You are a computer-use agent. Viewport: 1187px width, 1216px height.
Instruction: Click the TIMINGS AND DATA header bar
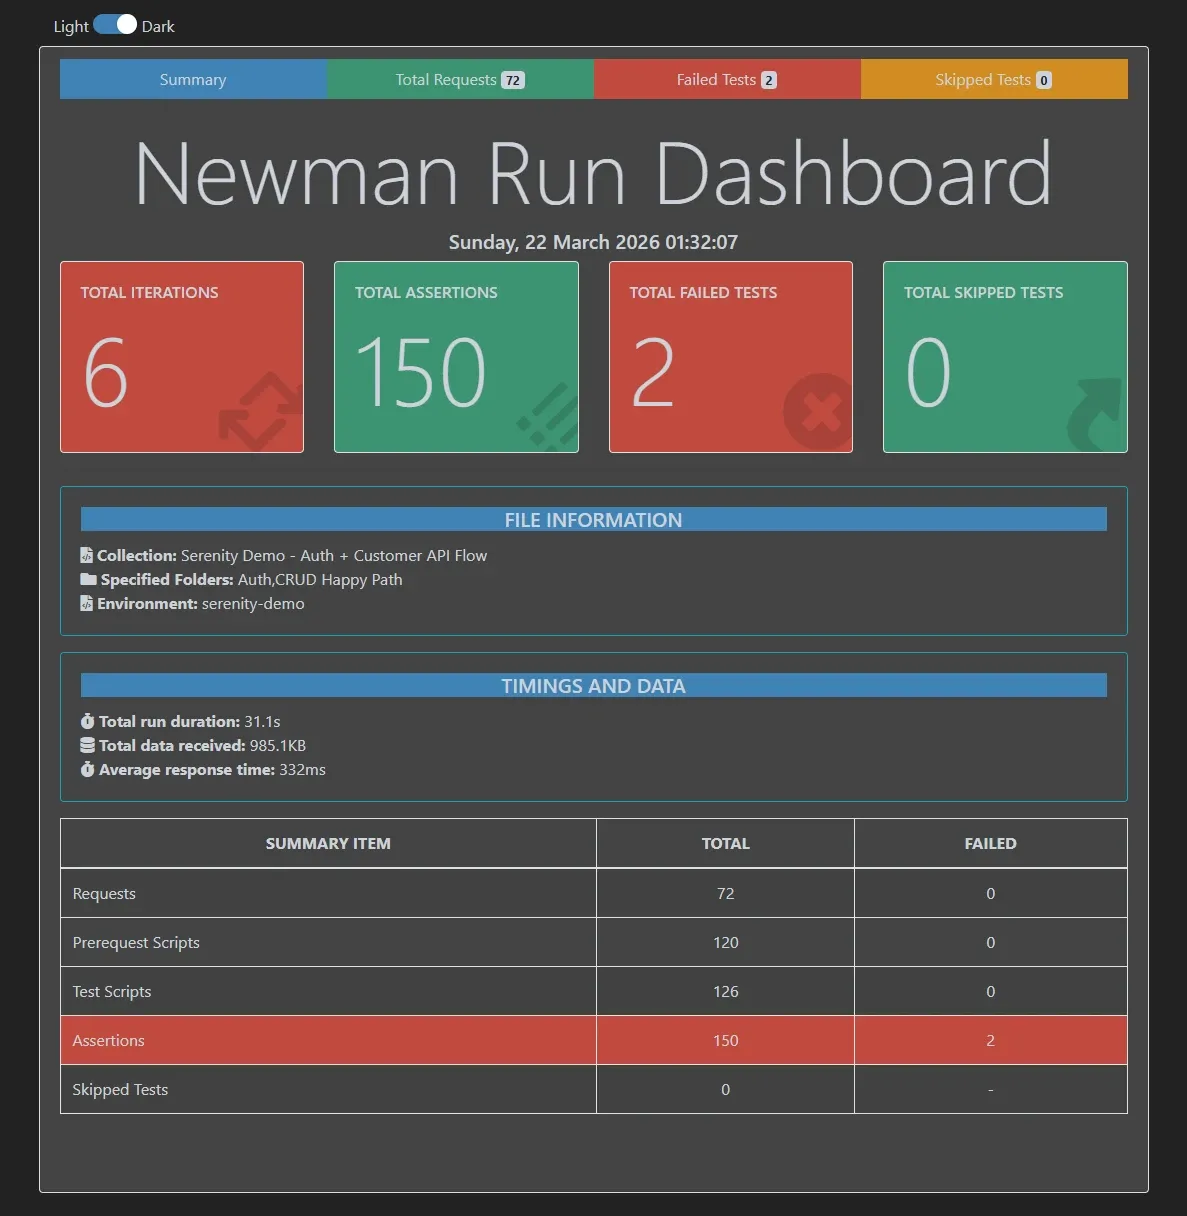pos(593,685)
